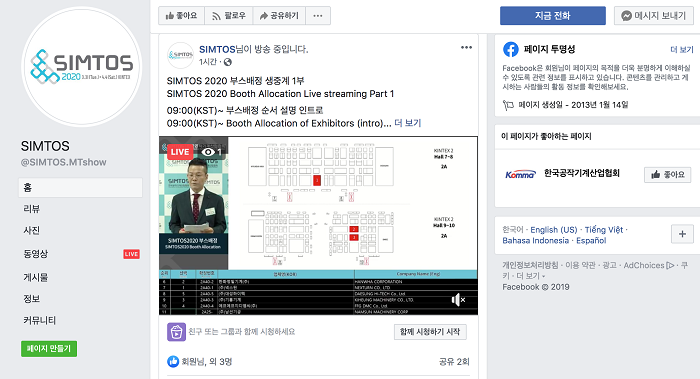Open 광고 advertising footer link
This screenshot has height=379, width=700.
click(x=609, y=265)
